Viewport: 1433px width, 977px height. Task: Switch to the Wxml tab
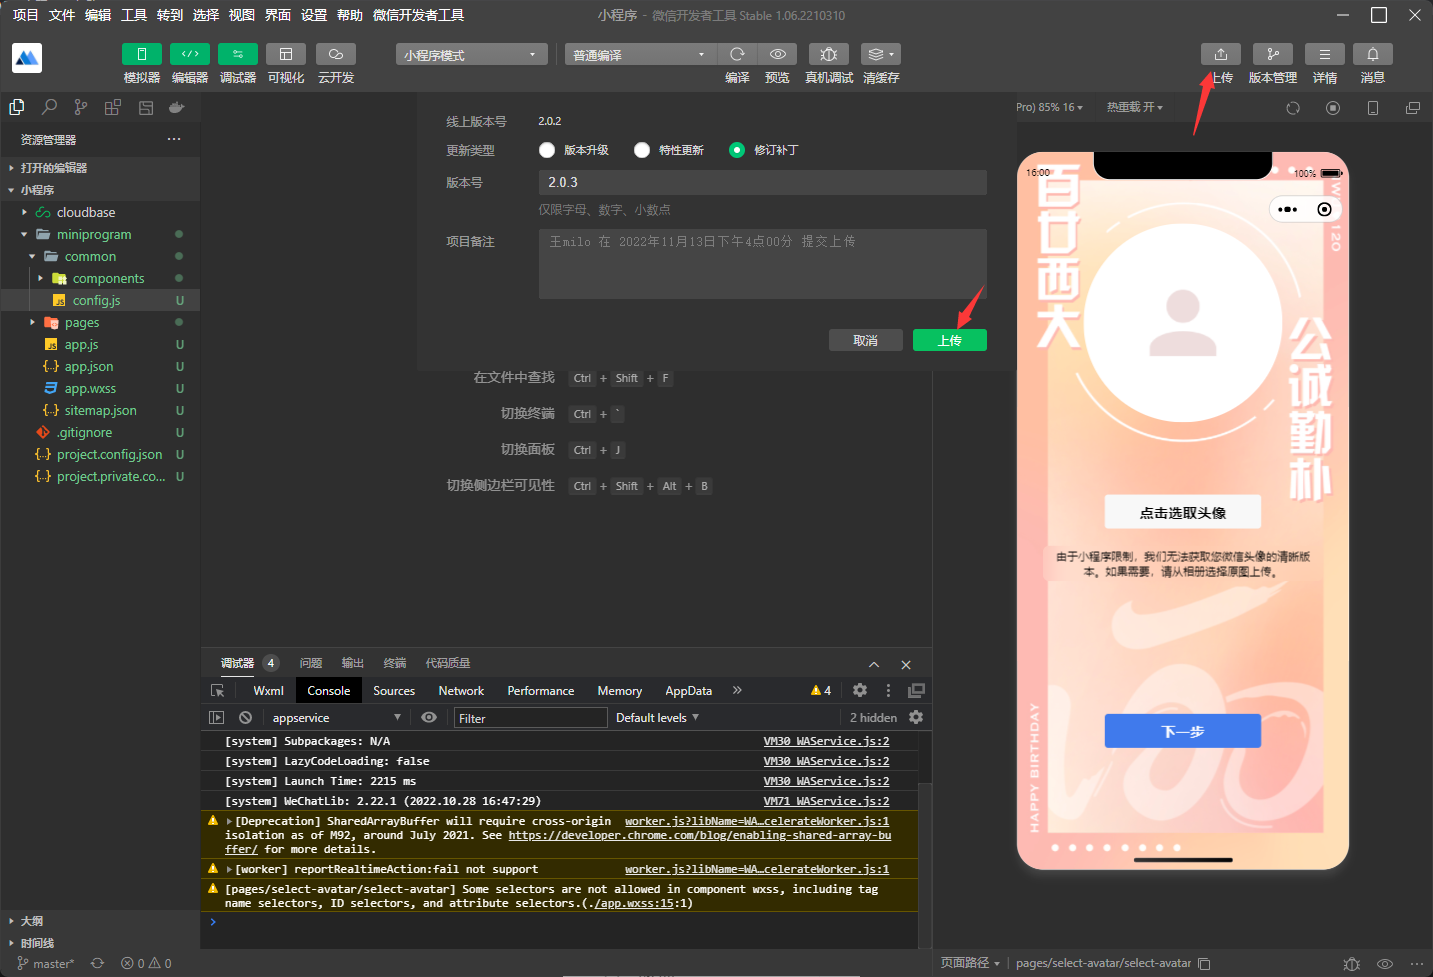[268, 691]
